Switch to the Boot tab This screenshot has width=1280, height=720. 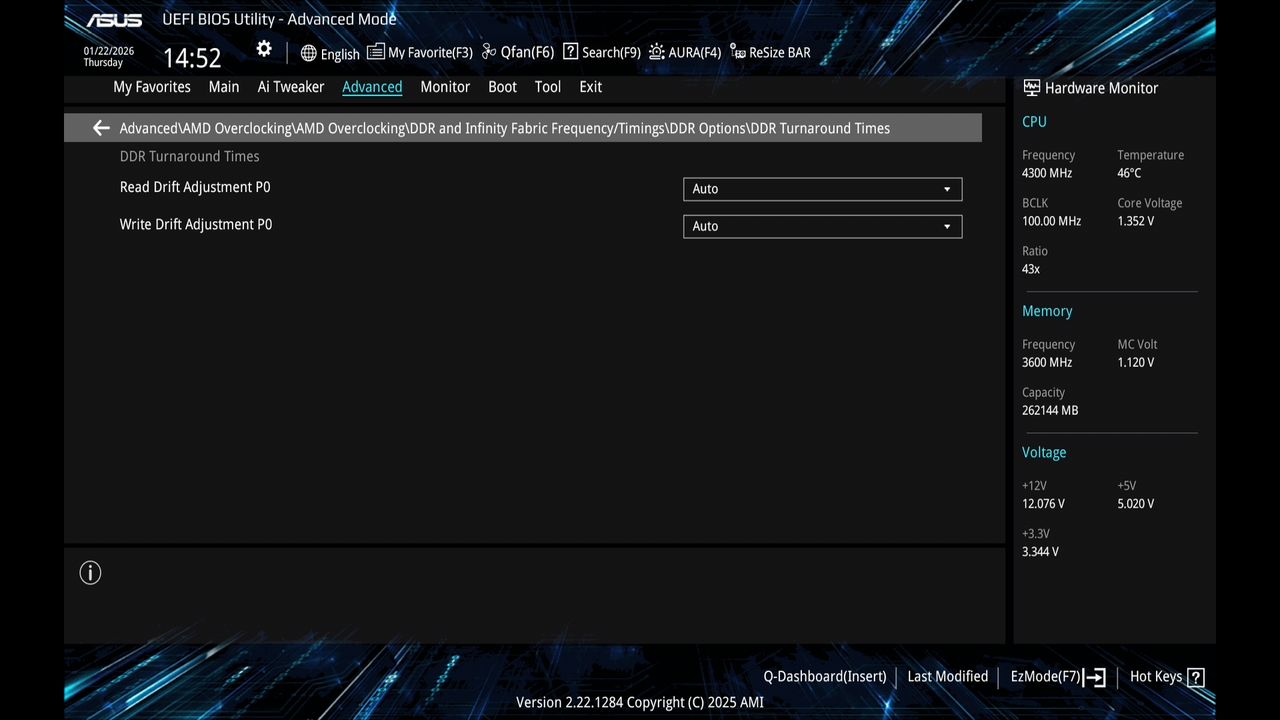coord(502,87)
